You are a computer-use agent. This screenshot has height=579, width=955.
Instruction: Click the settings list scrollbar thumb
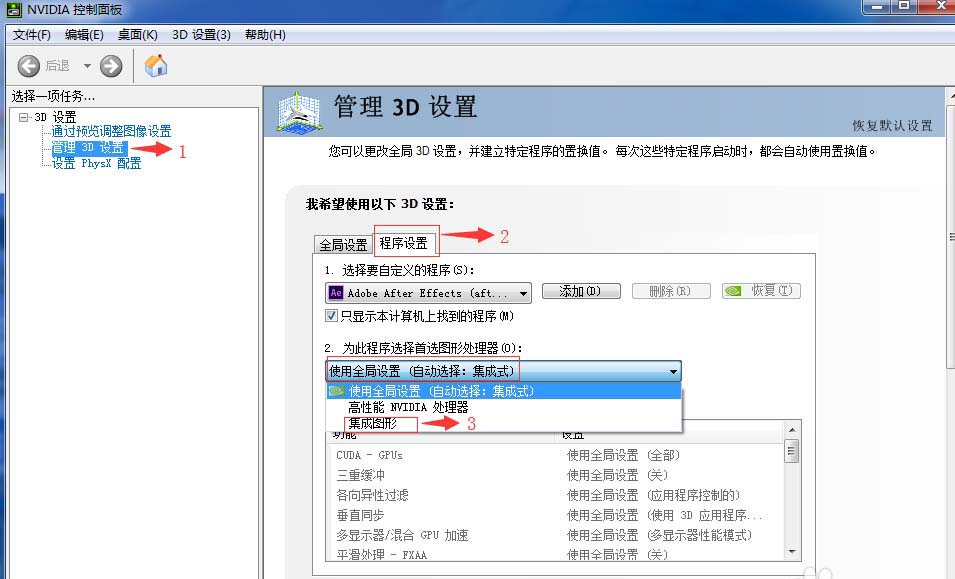click(x=792, y=452)
